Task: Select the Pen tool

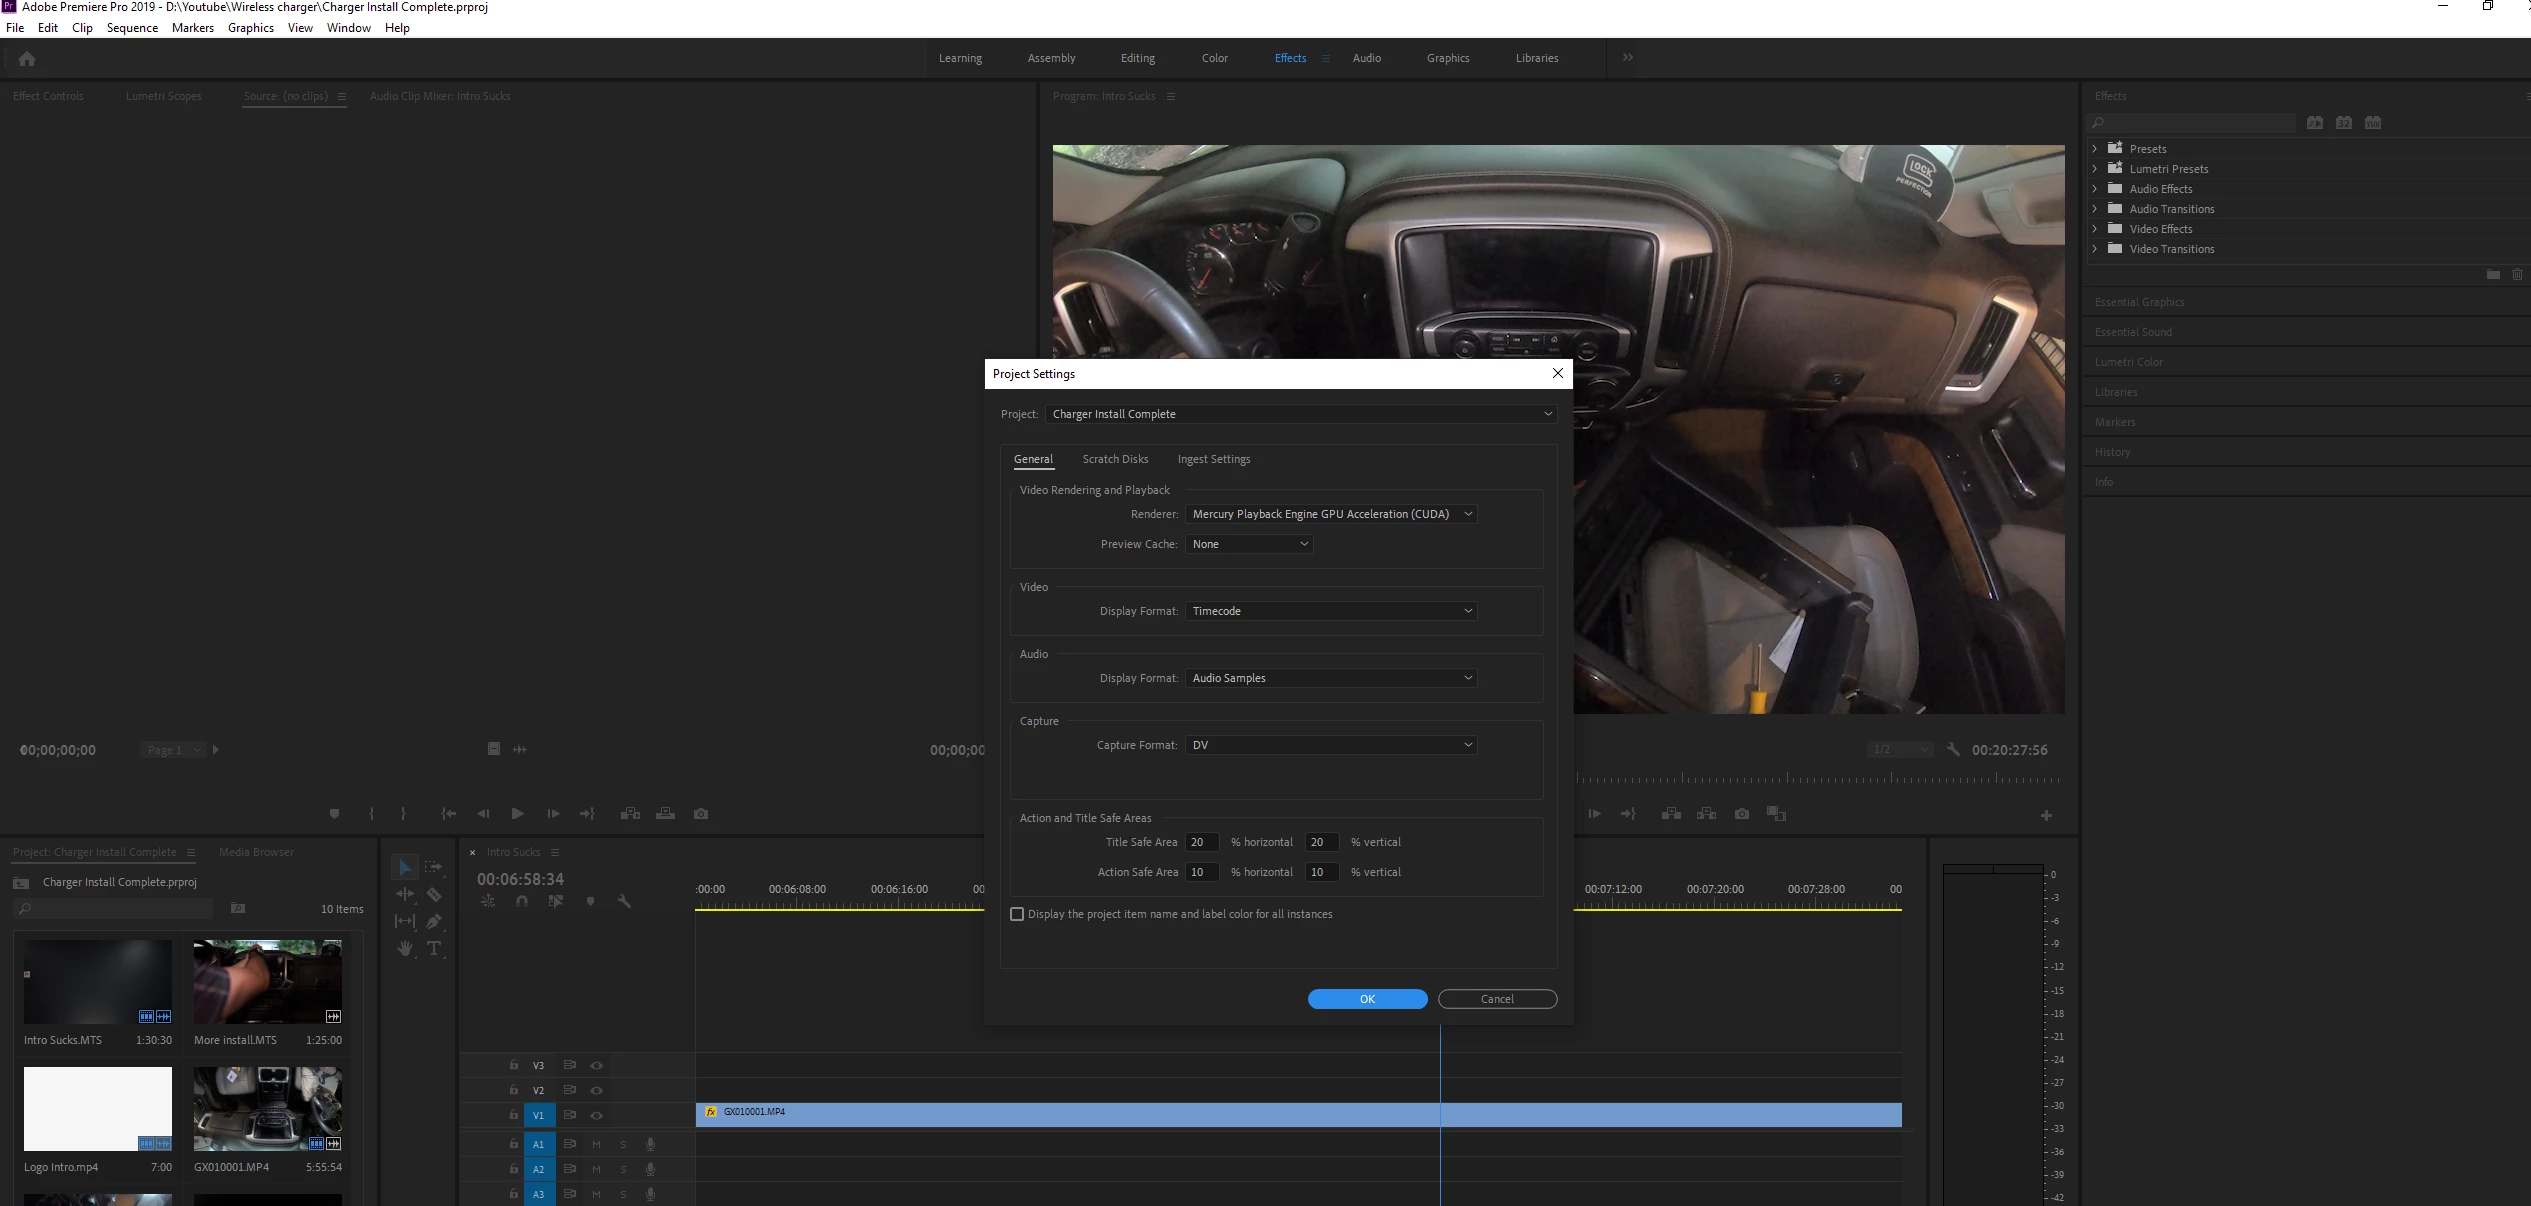Action: coord(434,921)
